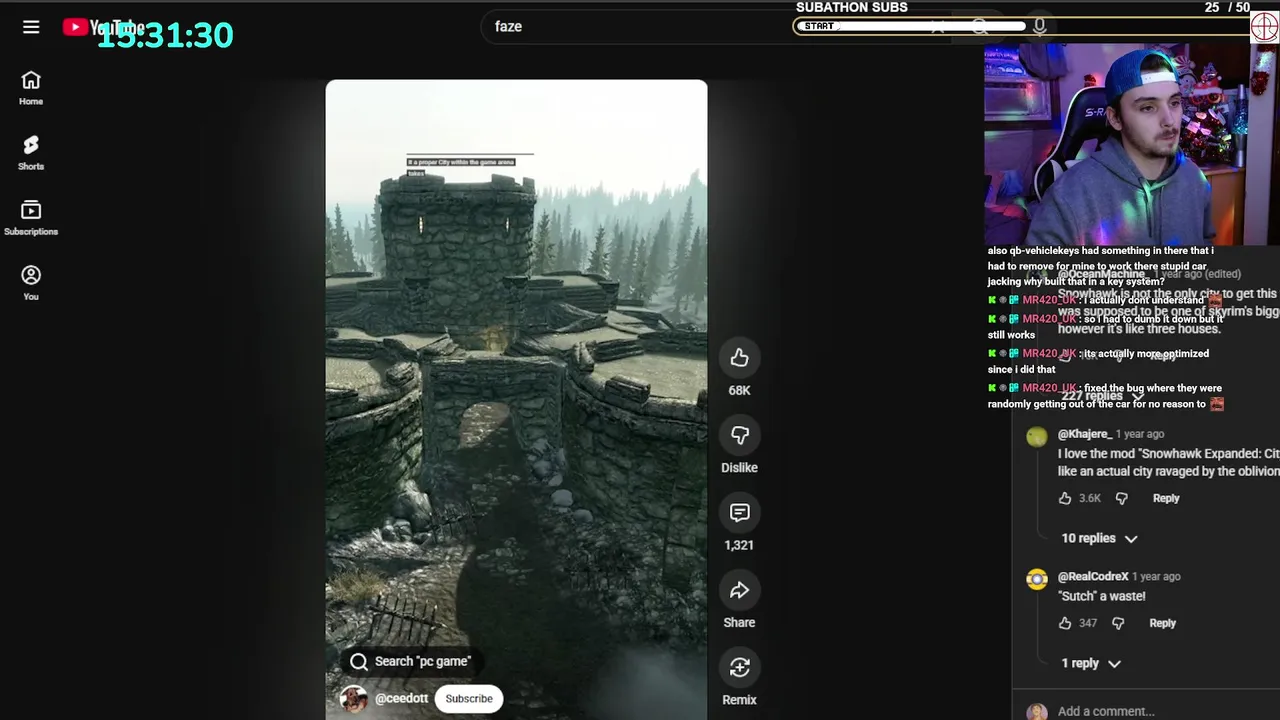Play or pause the Short video
This screenshot has width=1280, height=720.
point(516,400)
